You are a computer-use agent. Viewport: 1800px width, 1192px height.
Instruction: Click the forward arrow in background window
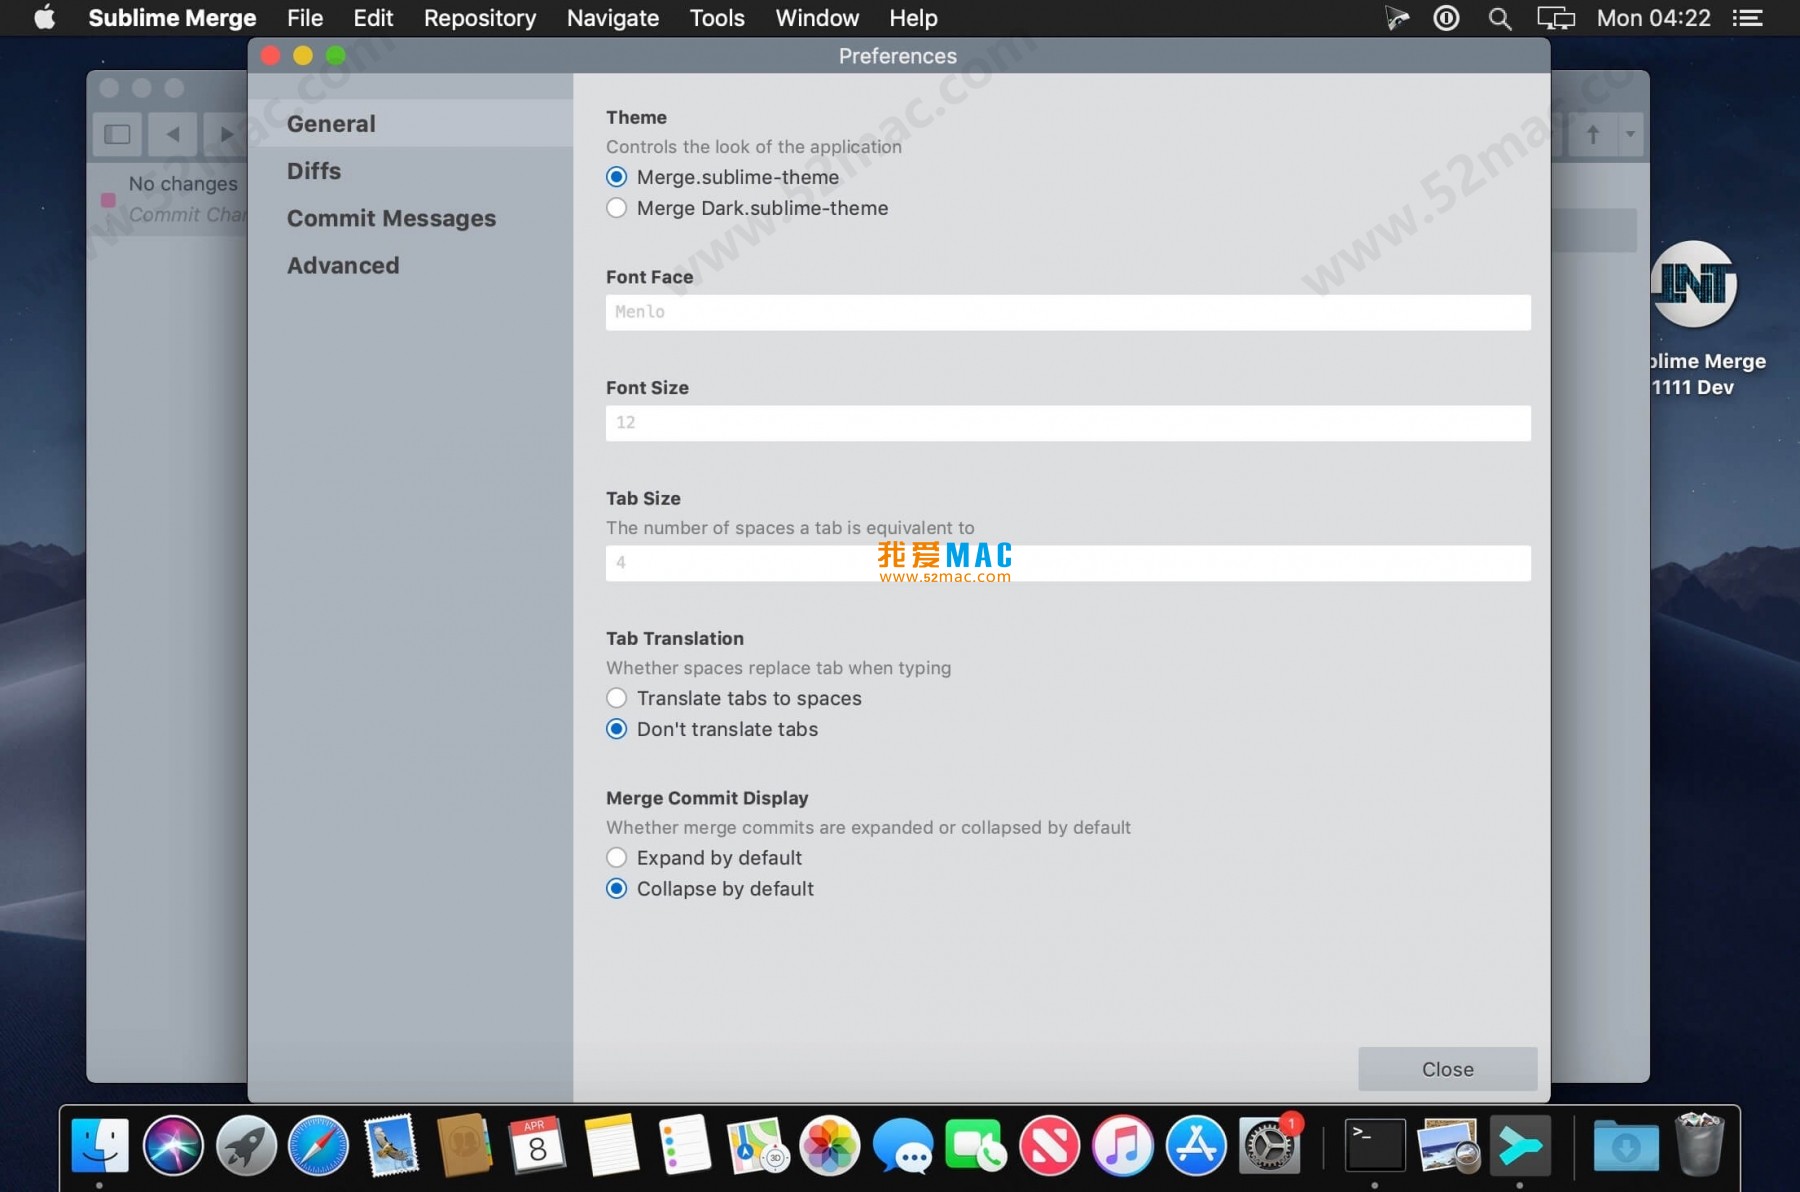[x=226, y=134]
